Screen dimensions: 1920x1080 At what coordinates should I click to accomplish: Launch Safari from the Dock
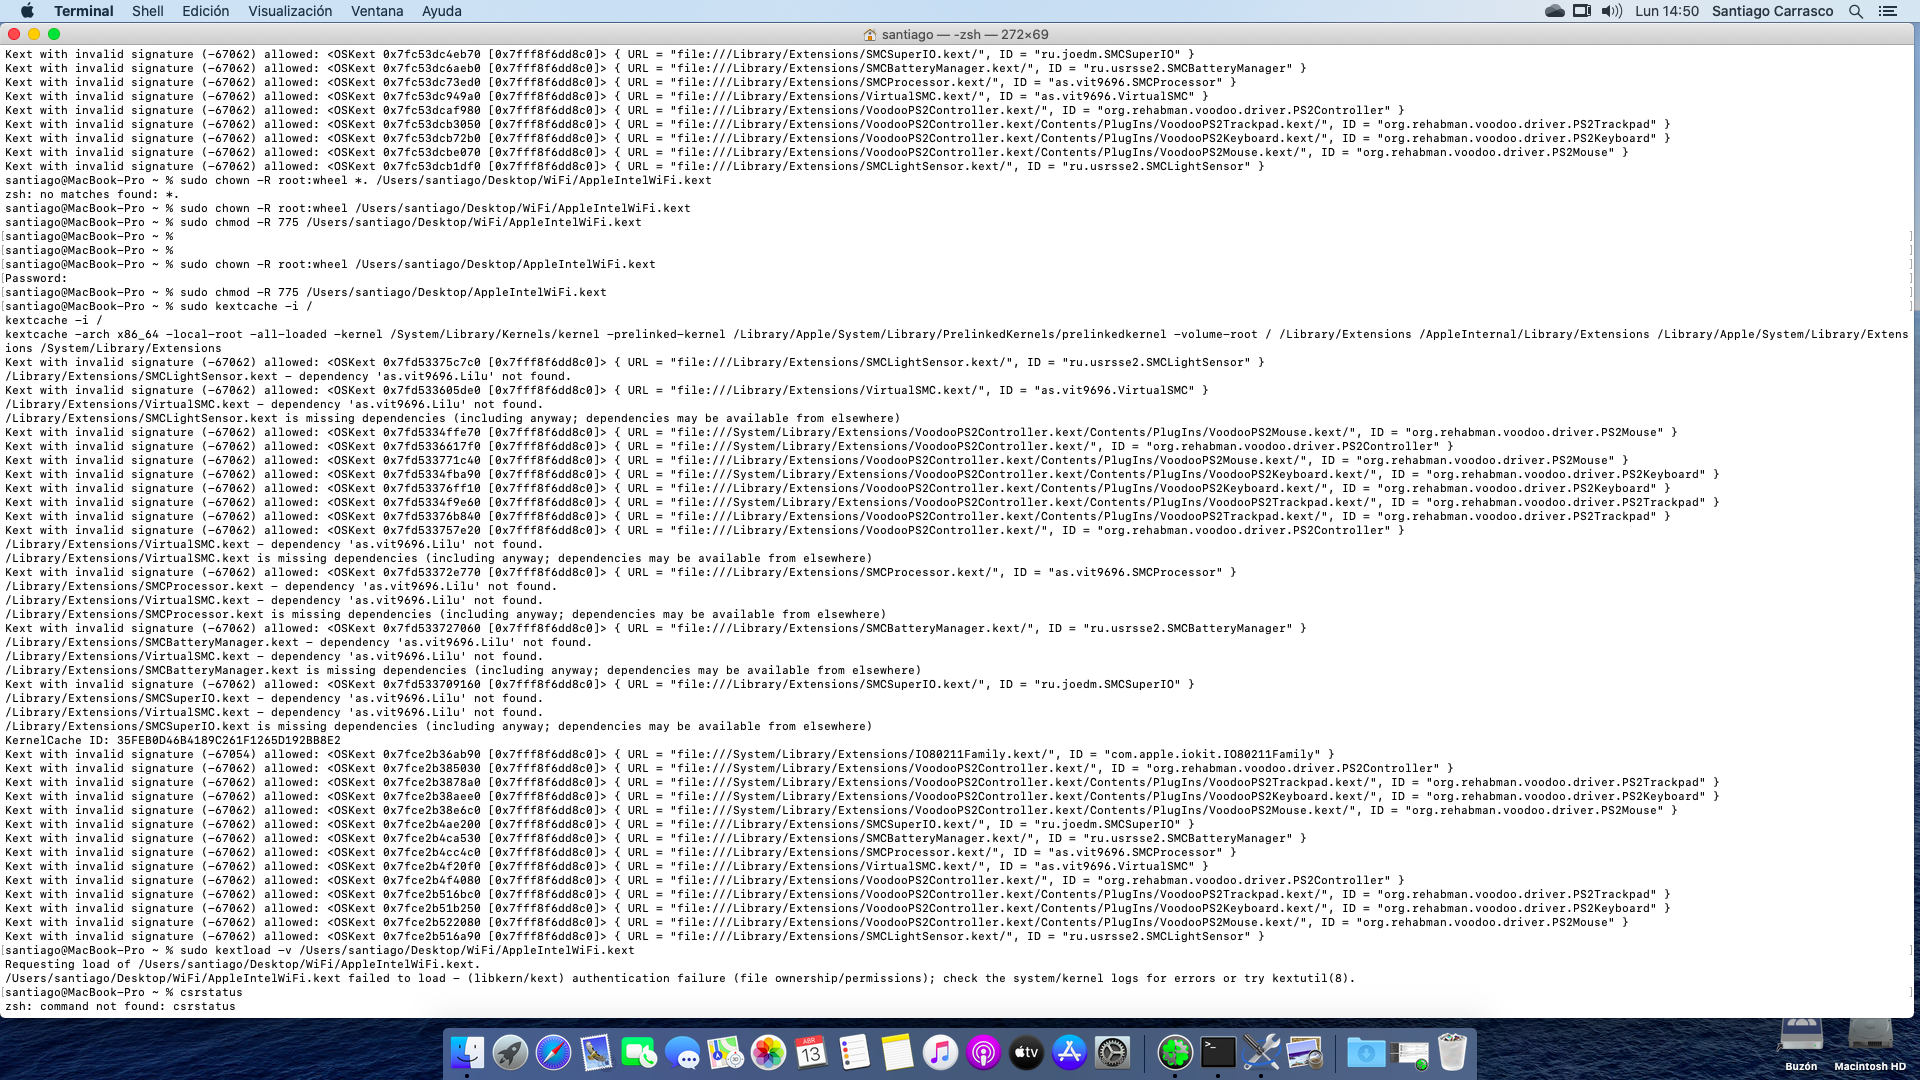click(x=553, y=1052)
